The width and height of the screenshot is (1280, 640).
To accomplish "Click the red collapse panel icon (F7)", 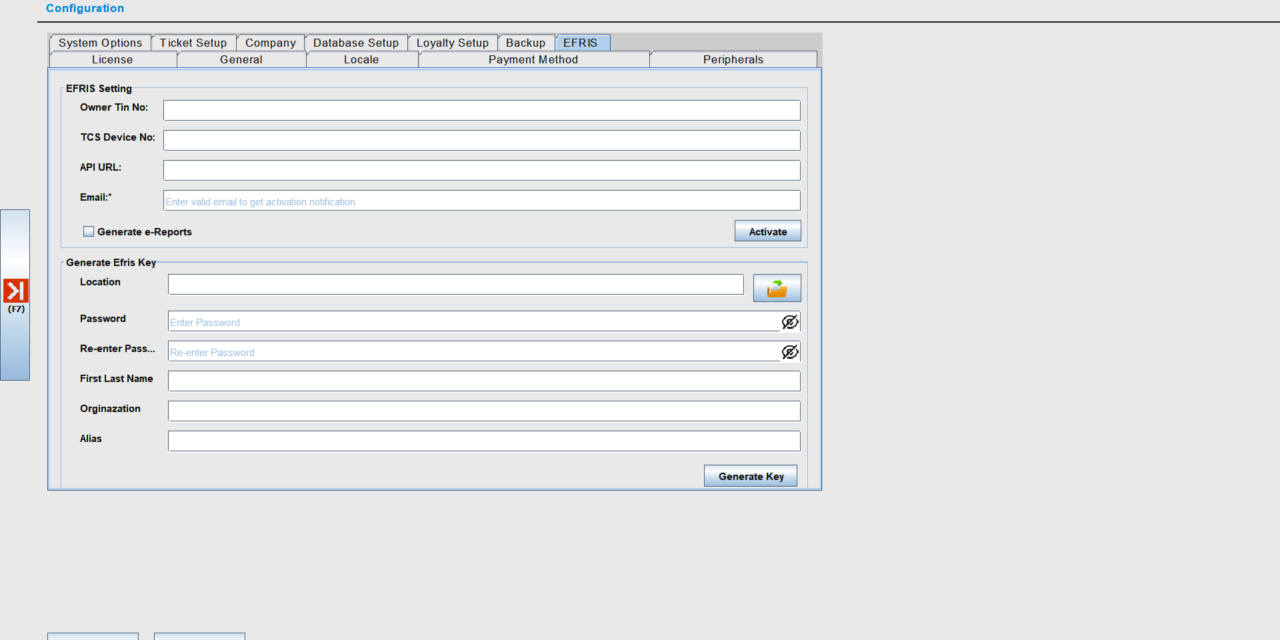I will (16, 291).
